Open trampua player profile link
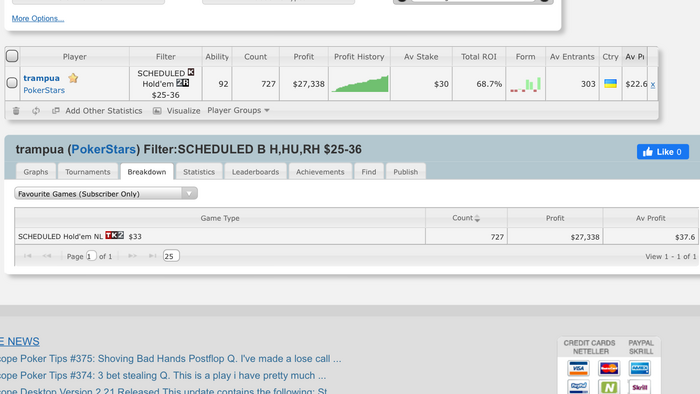This screenshot has width=700, height=394. click(42, 78)
